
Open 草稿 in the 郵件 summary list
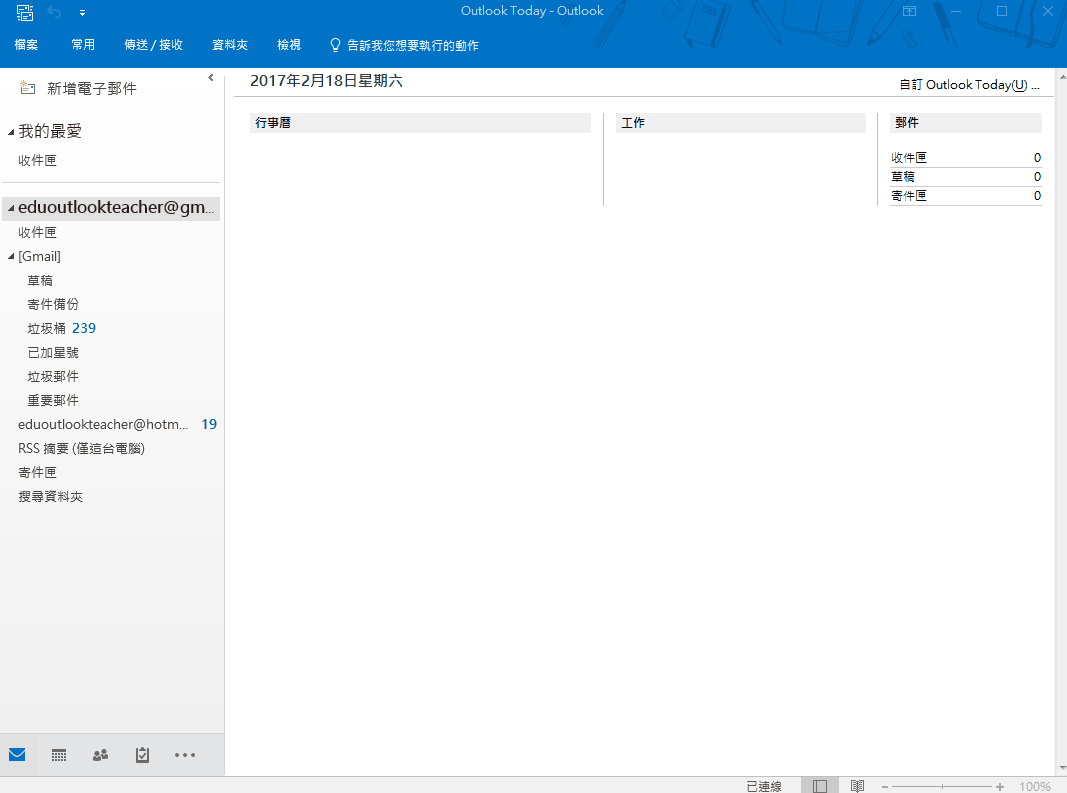[903, 177]
